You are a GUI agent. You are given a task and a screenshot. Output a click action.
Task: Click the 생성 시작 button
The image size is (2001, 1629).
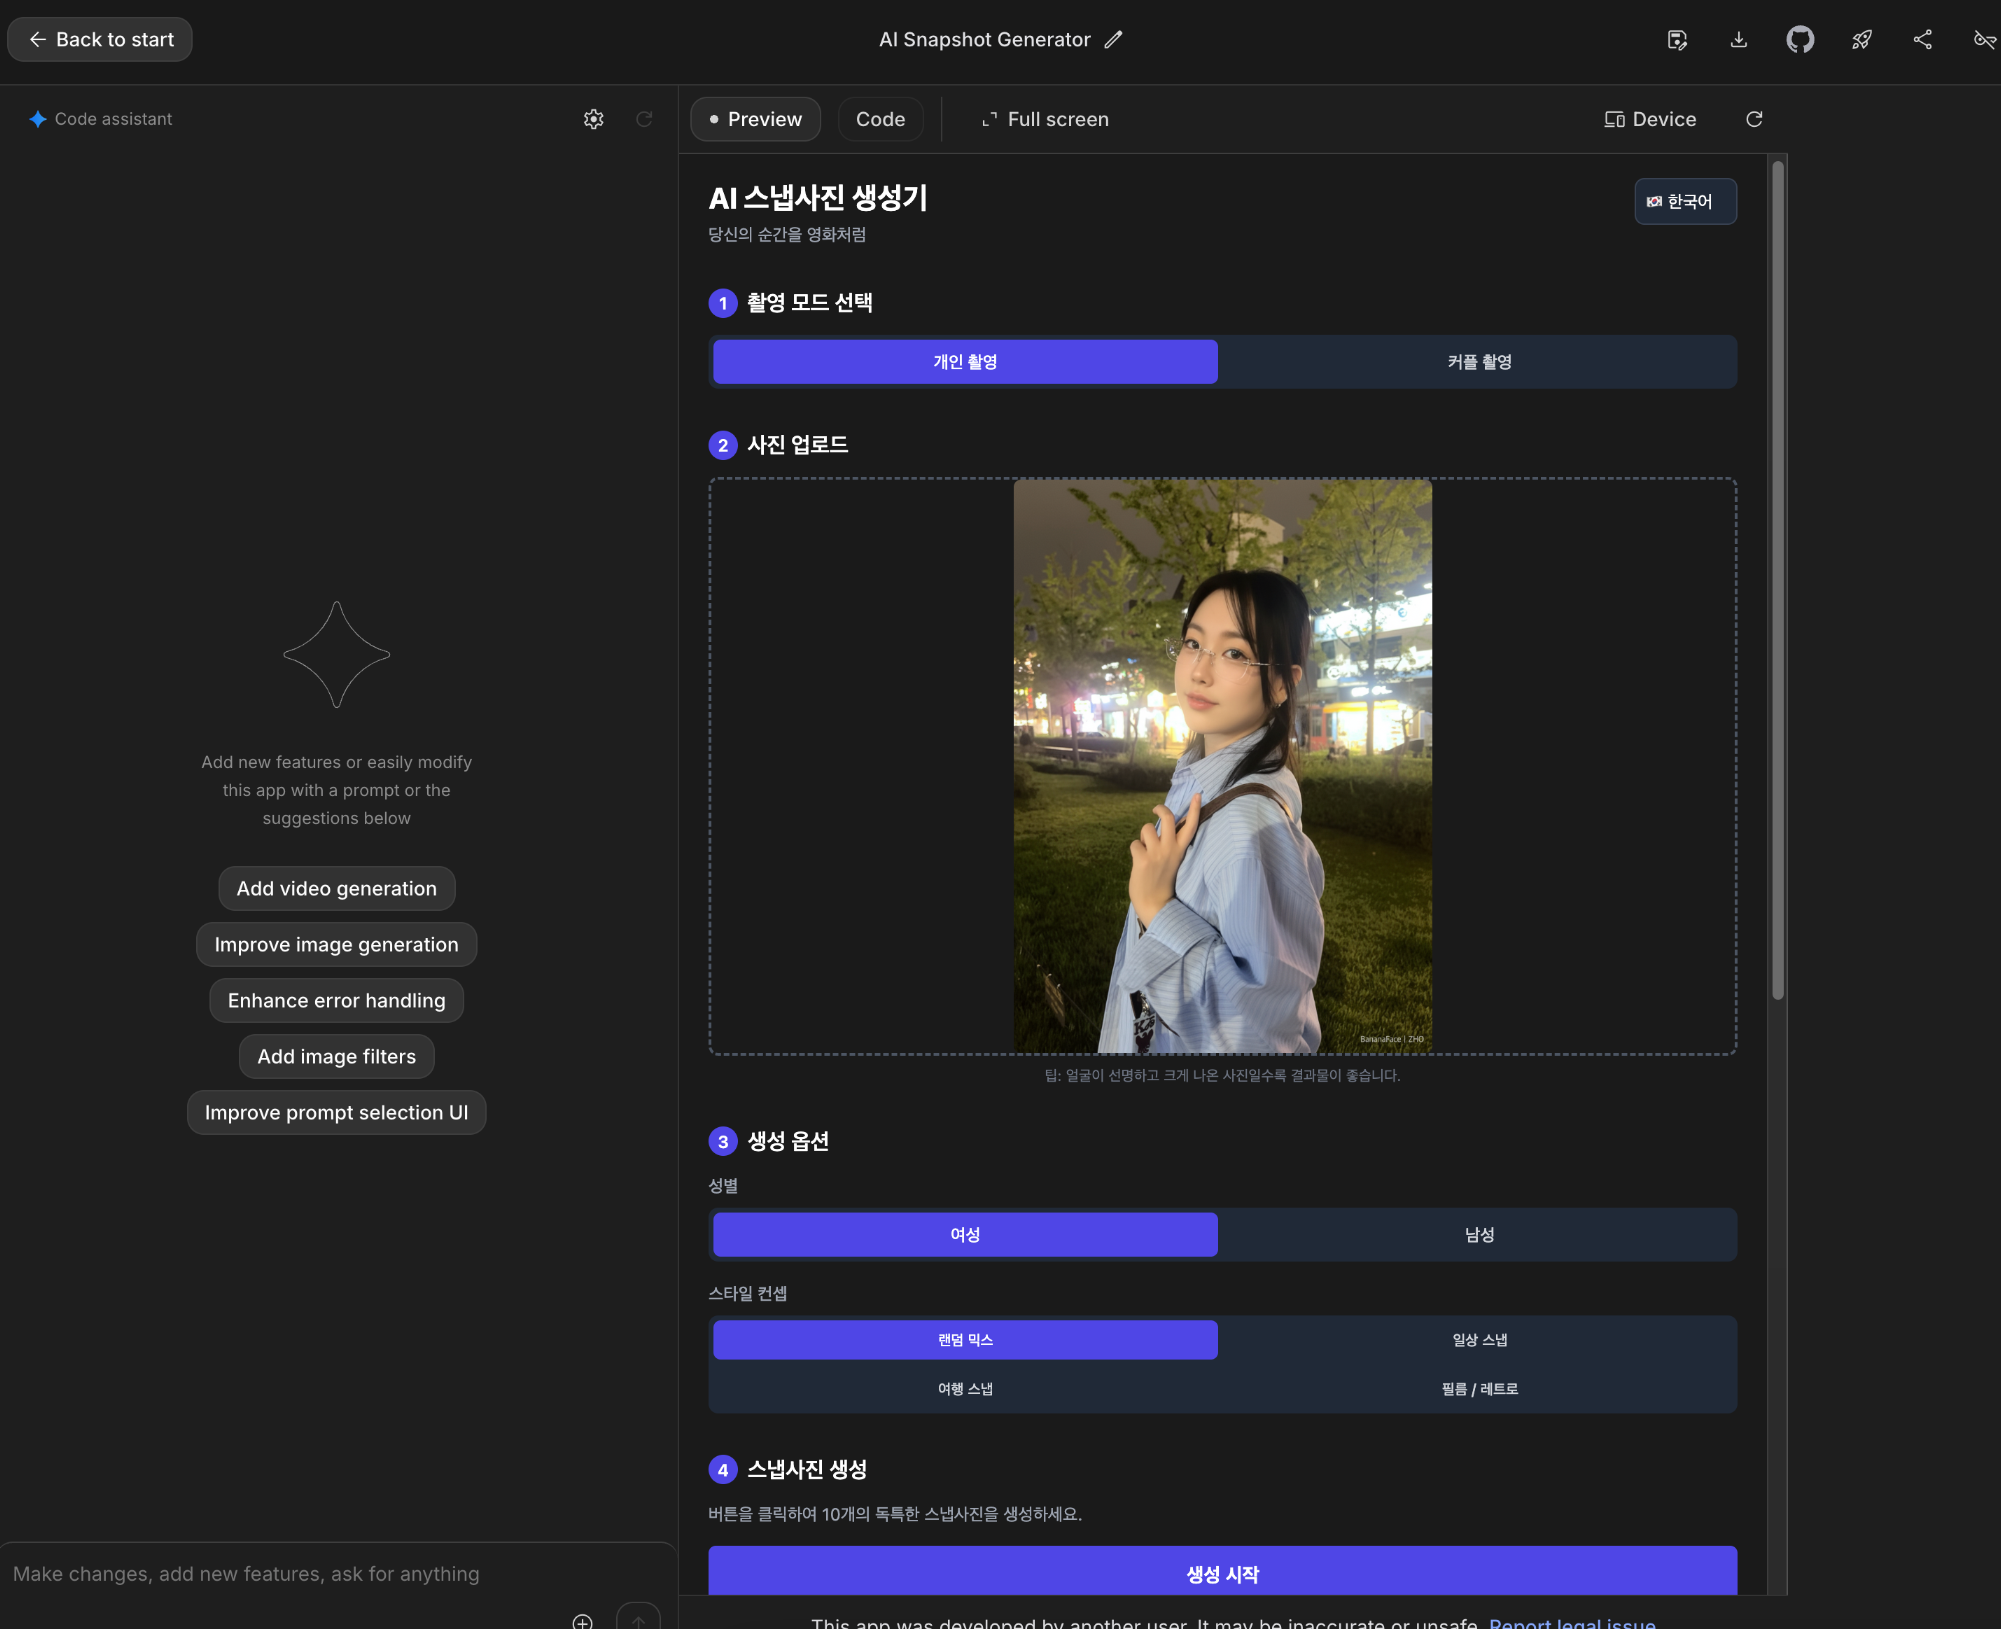point(1222,1573)
